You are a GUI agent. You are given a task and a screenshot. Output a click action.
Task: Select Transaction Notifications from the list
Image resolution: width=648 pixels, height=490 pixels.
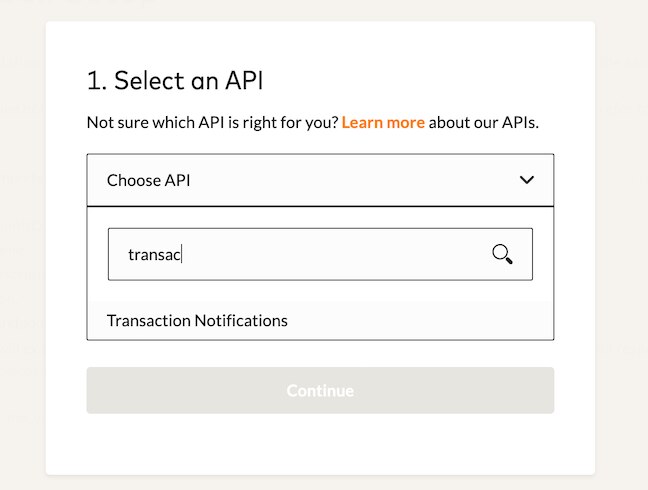point(197,321)
